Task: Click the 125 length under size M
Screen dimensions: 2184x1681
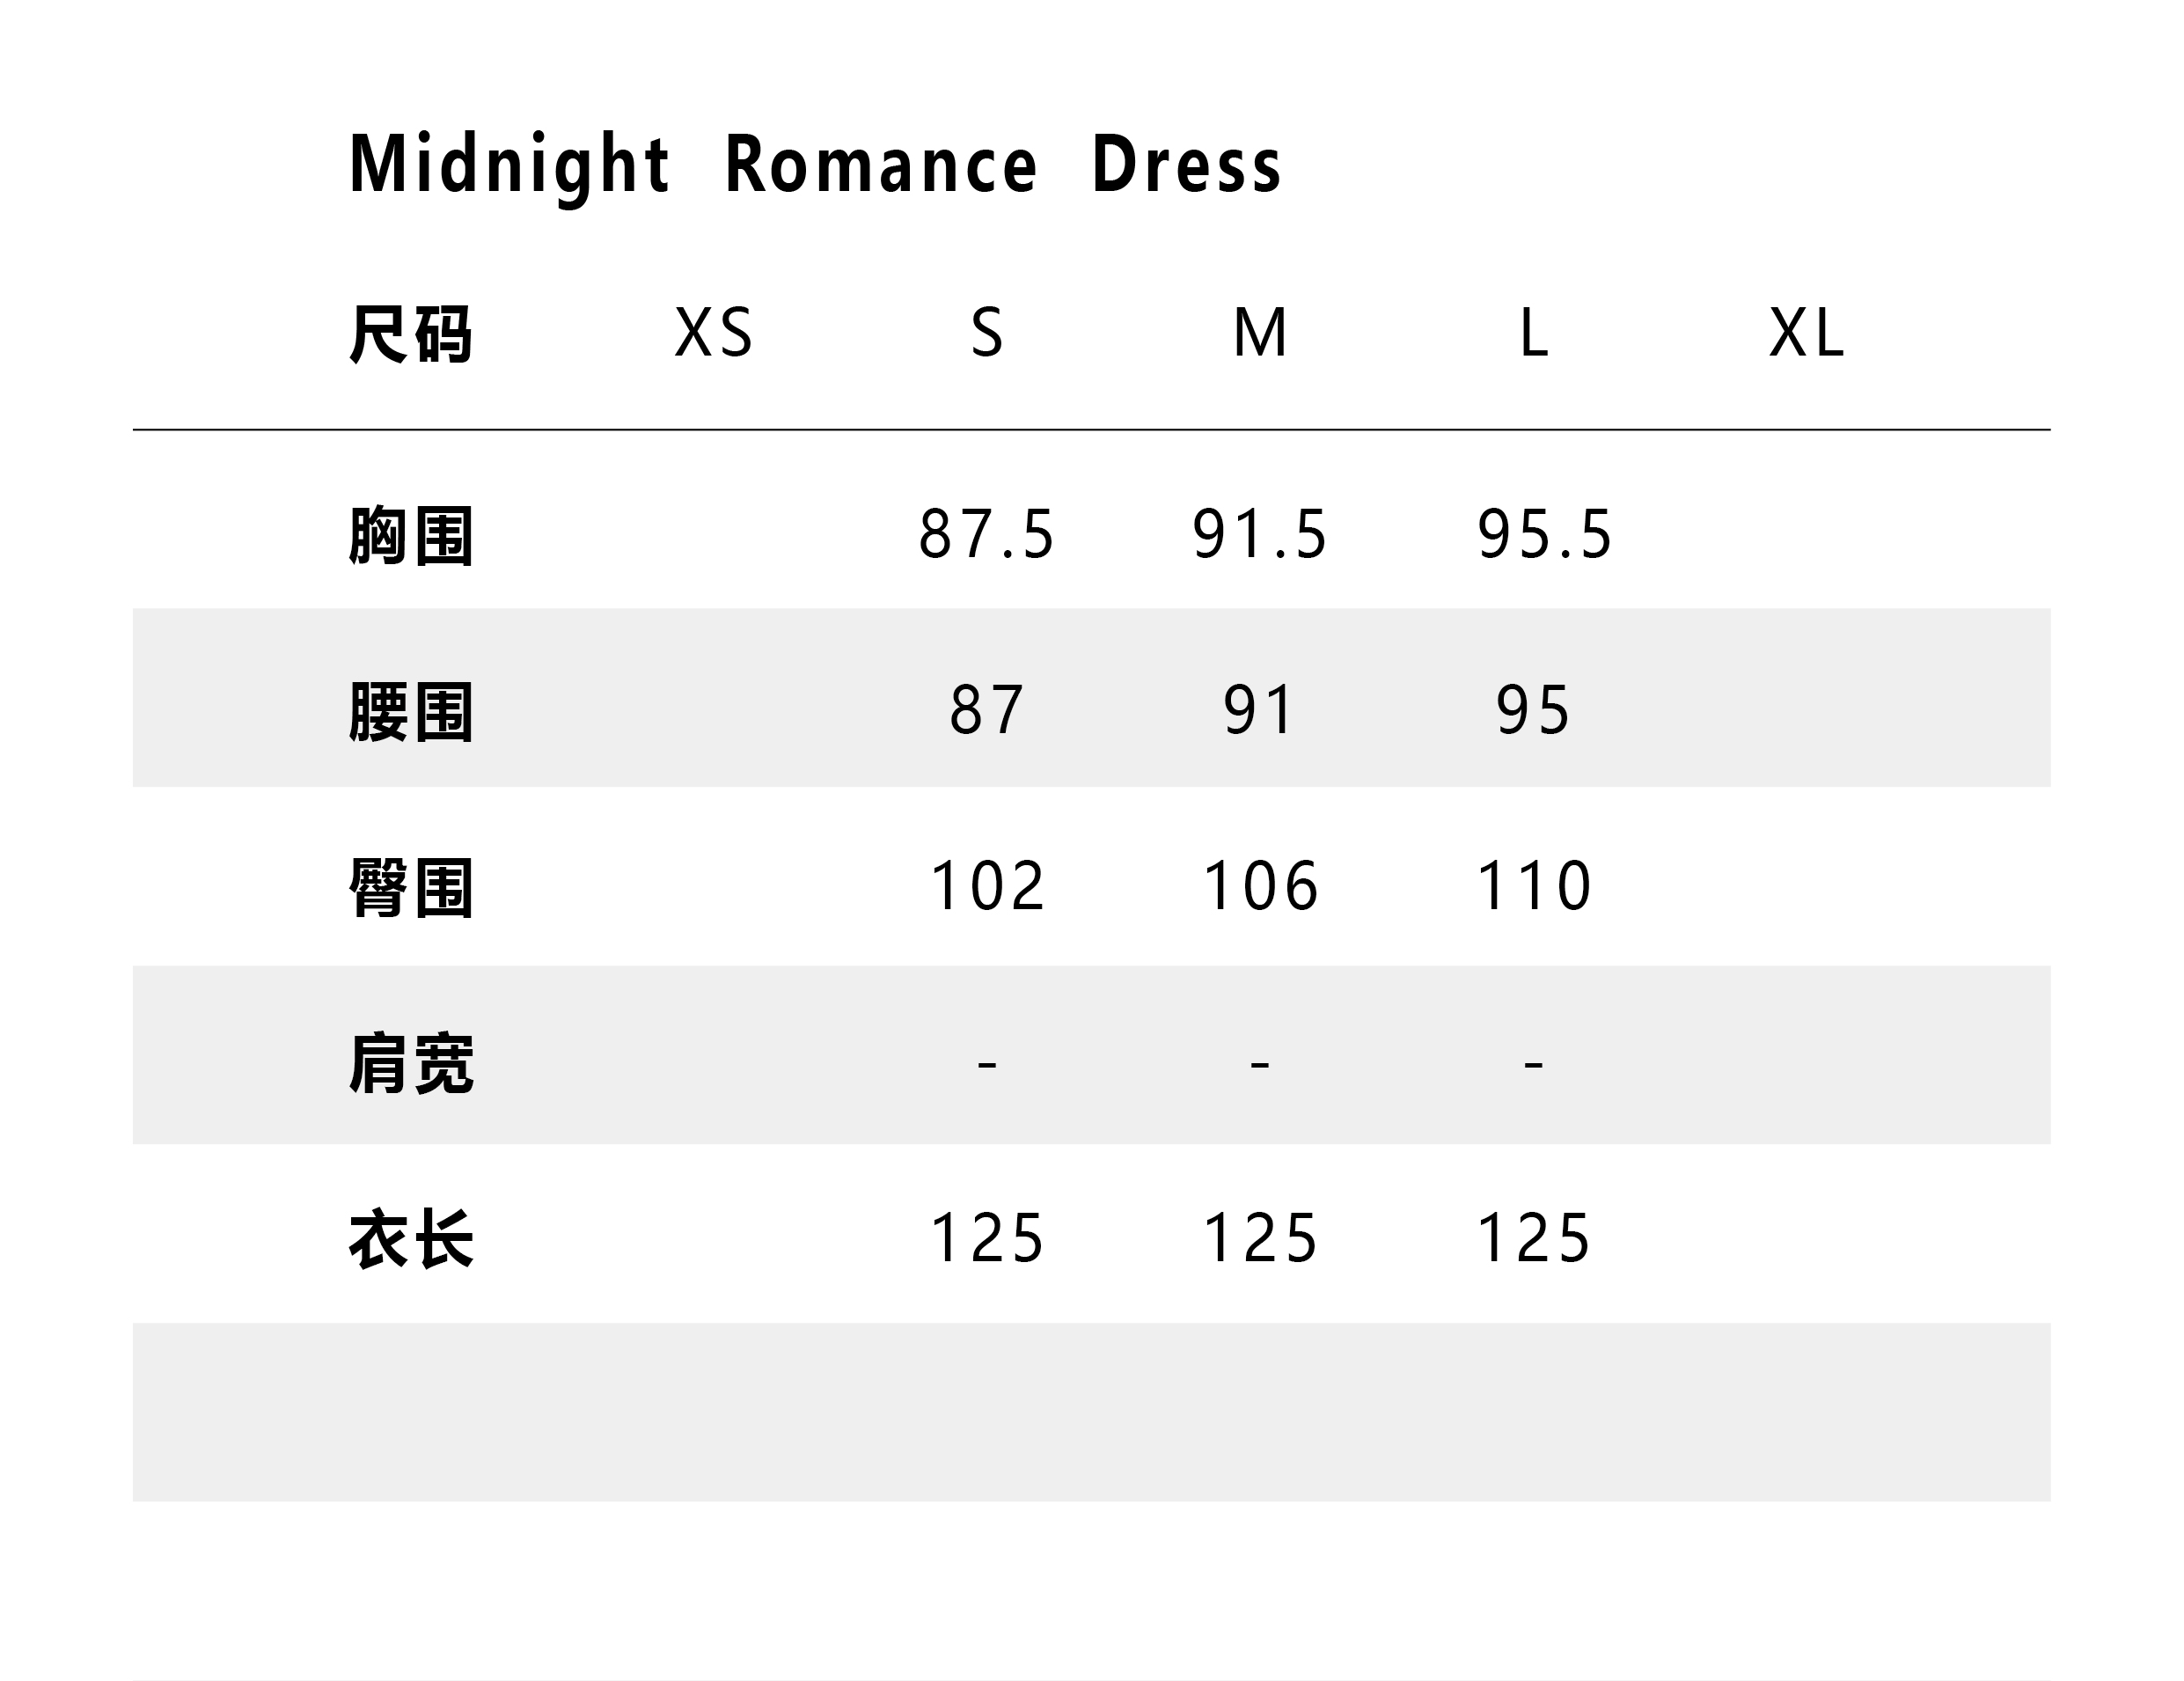Action: 1260,1239
